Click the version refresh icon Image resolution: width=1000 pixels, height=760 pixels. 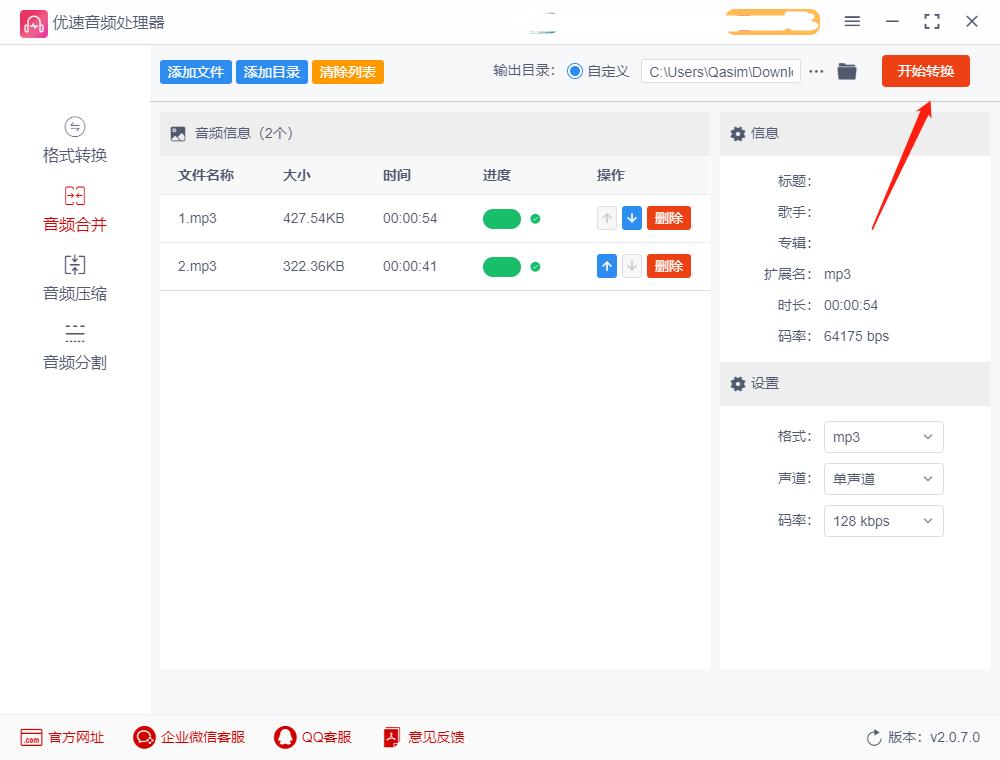(x=874, y=738)
